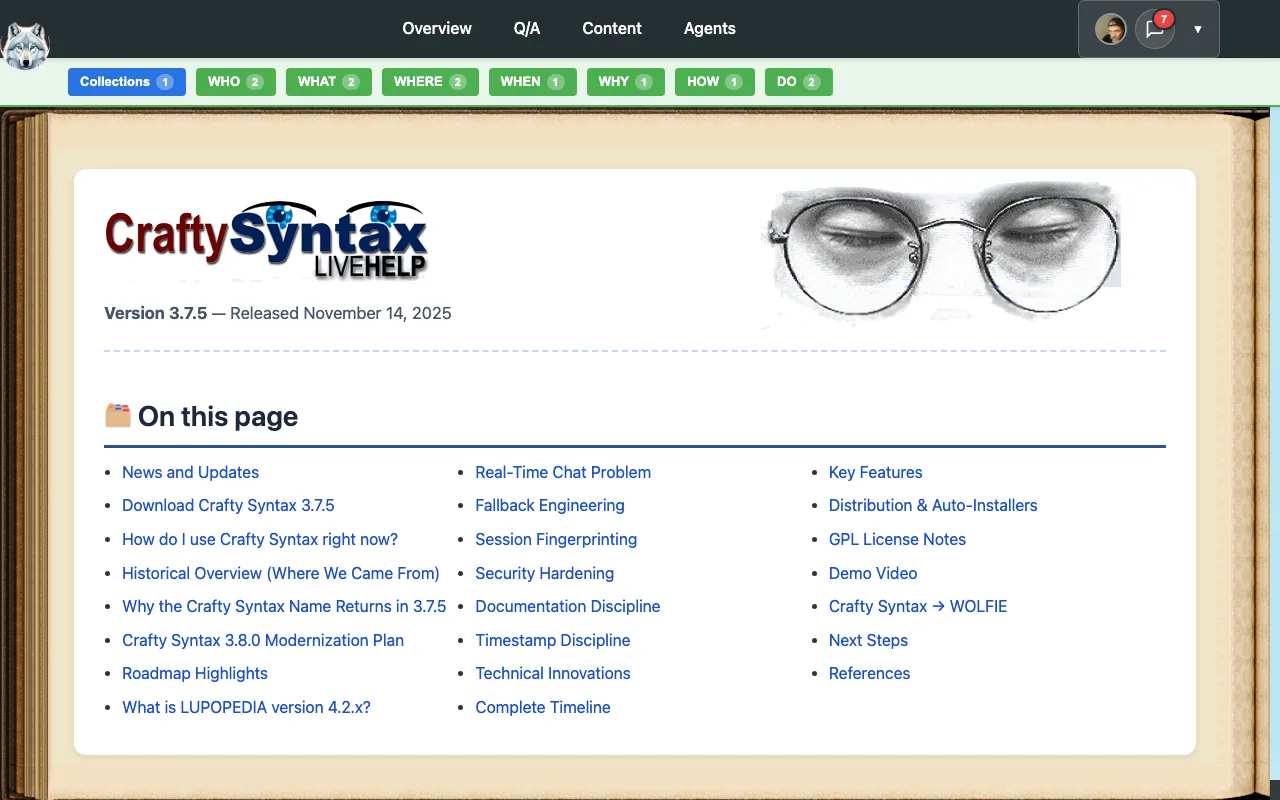
Task: Go to Documentation Discipline section
Action: click(568, 606)
